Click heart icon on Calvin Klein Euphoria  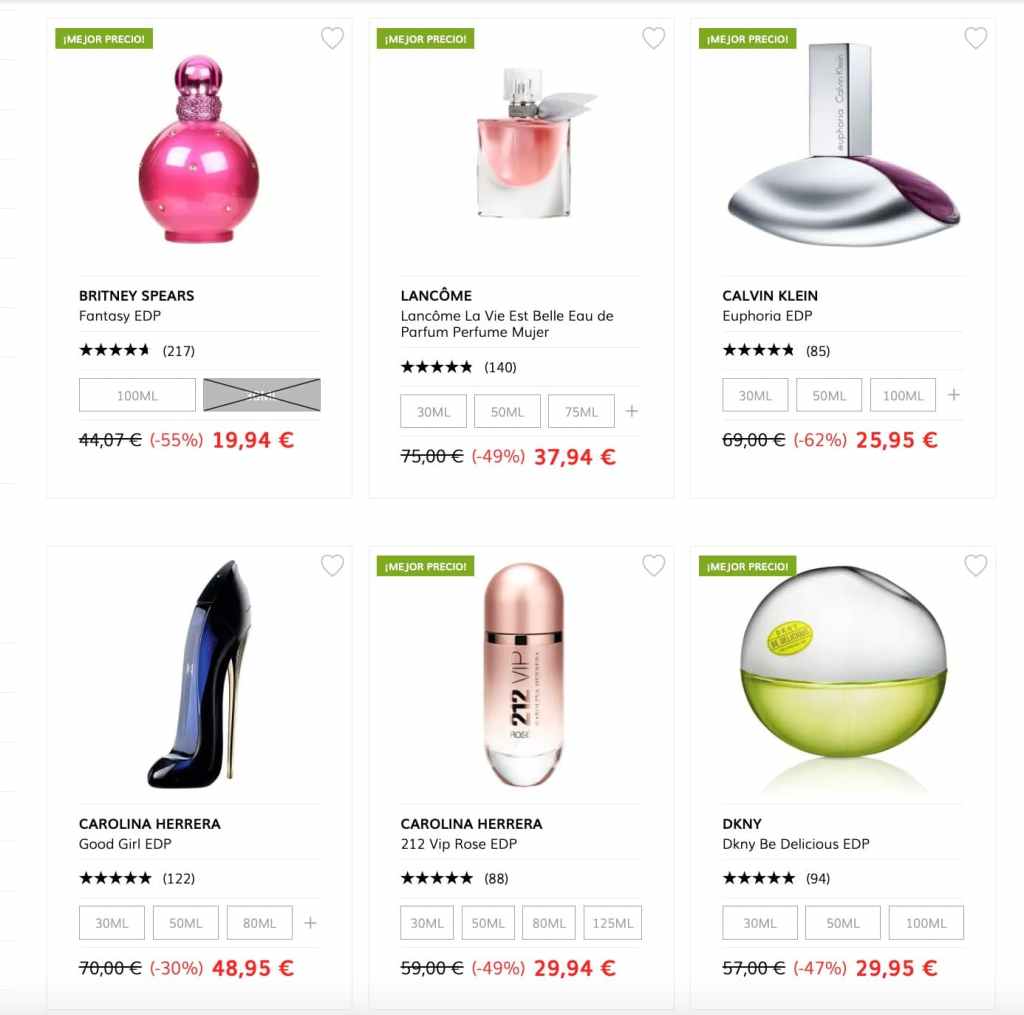pyautogui.click(x=976, y=38)
